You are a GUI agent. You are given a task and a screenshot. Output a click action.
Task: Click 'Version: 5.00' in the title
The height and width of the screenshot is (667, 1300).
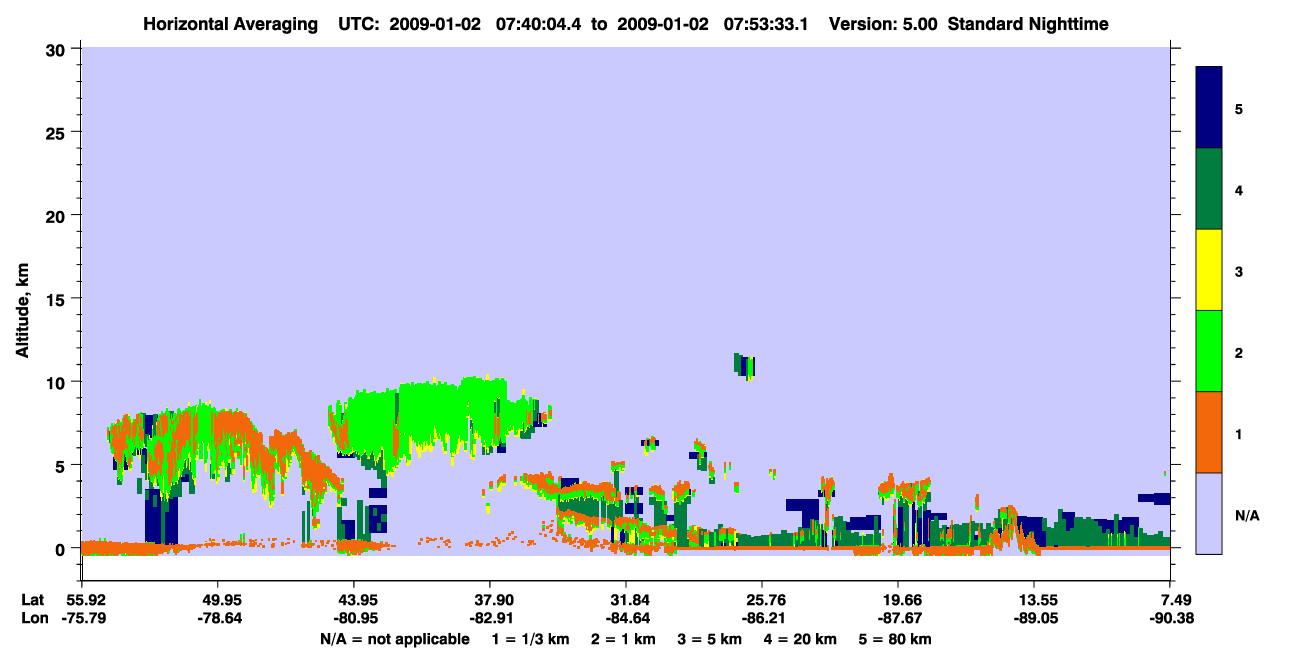click(x=884, y=24)
